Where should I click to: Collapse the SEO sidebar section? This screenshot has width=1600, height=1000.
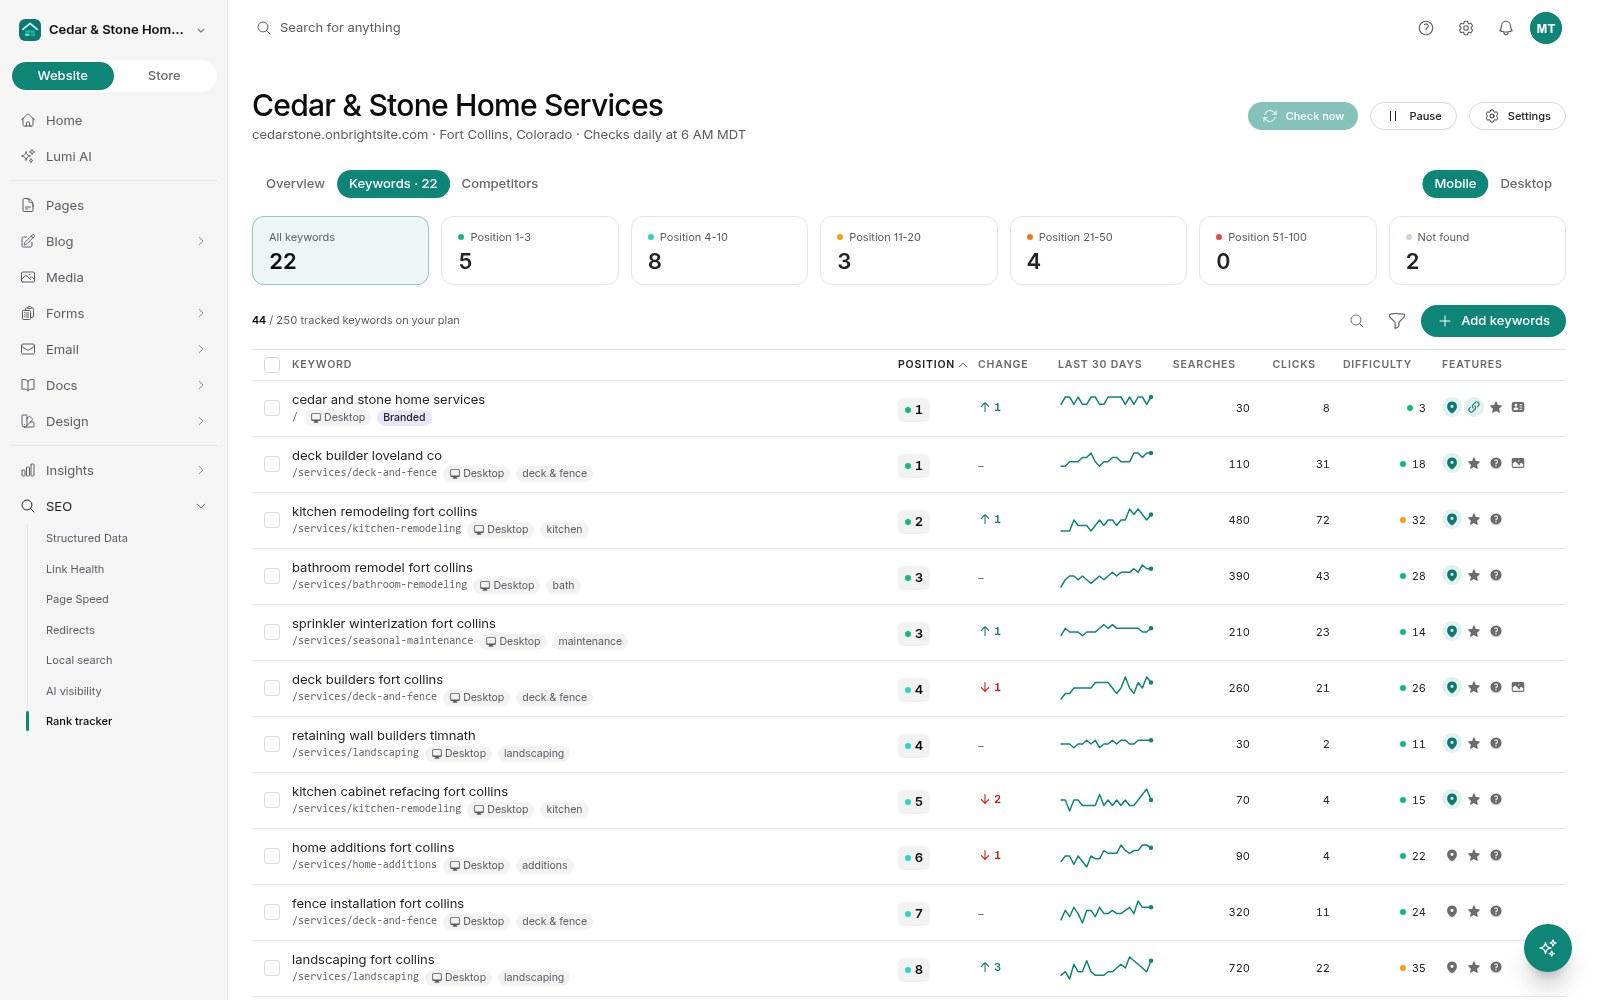point(201,507)
